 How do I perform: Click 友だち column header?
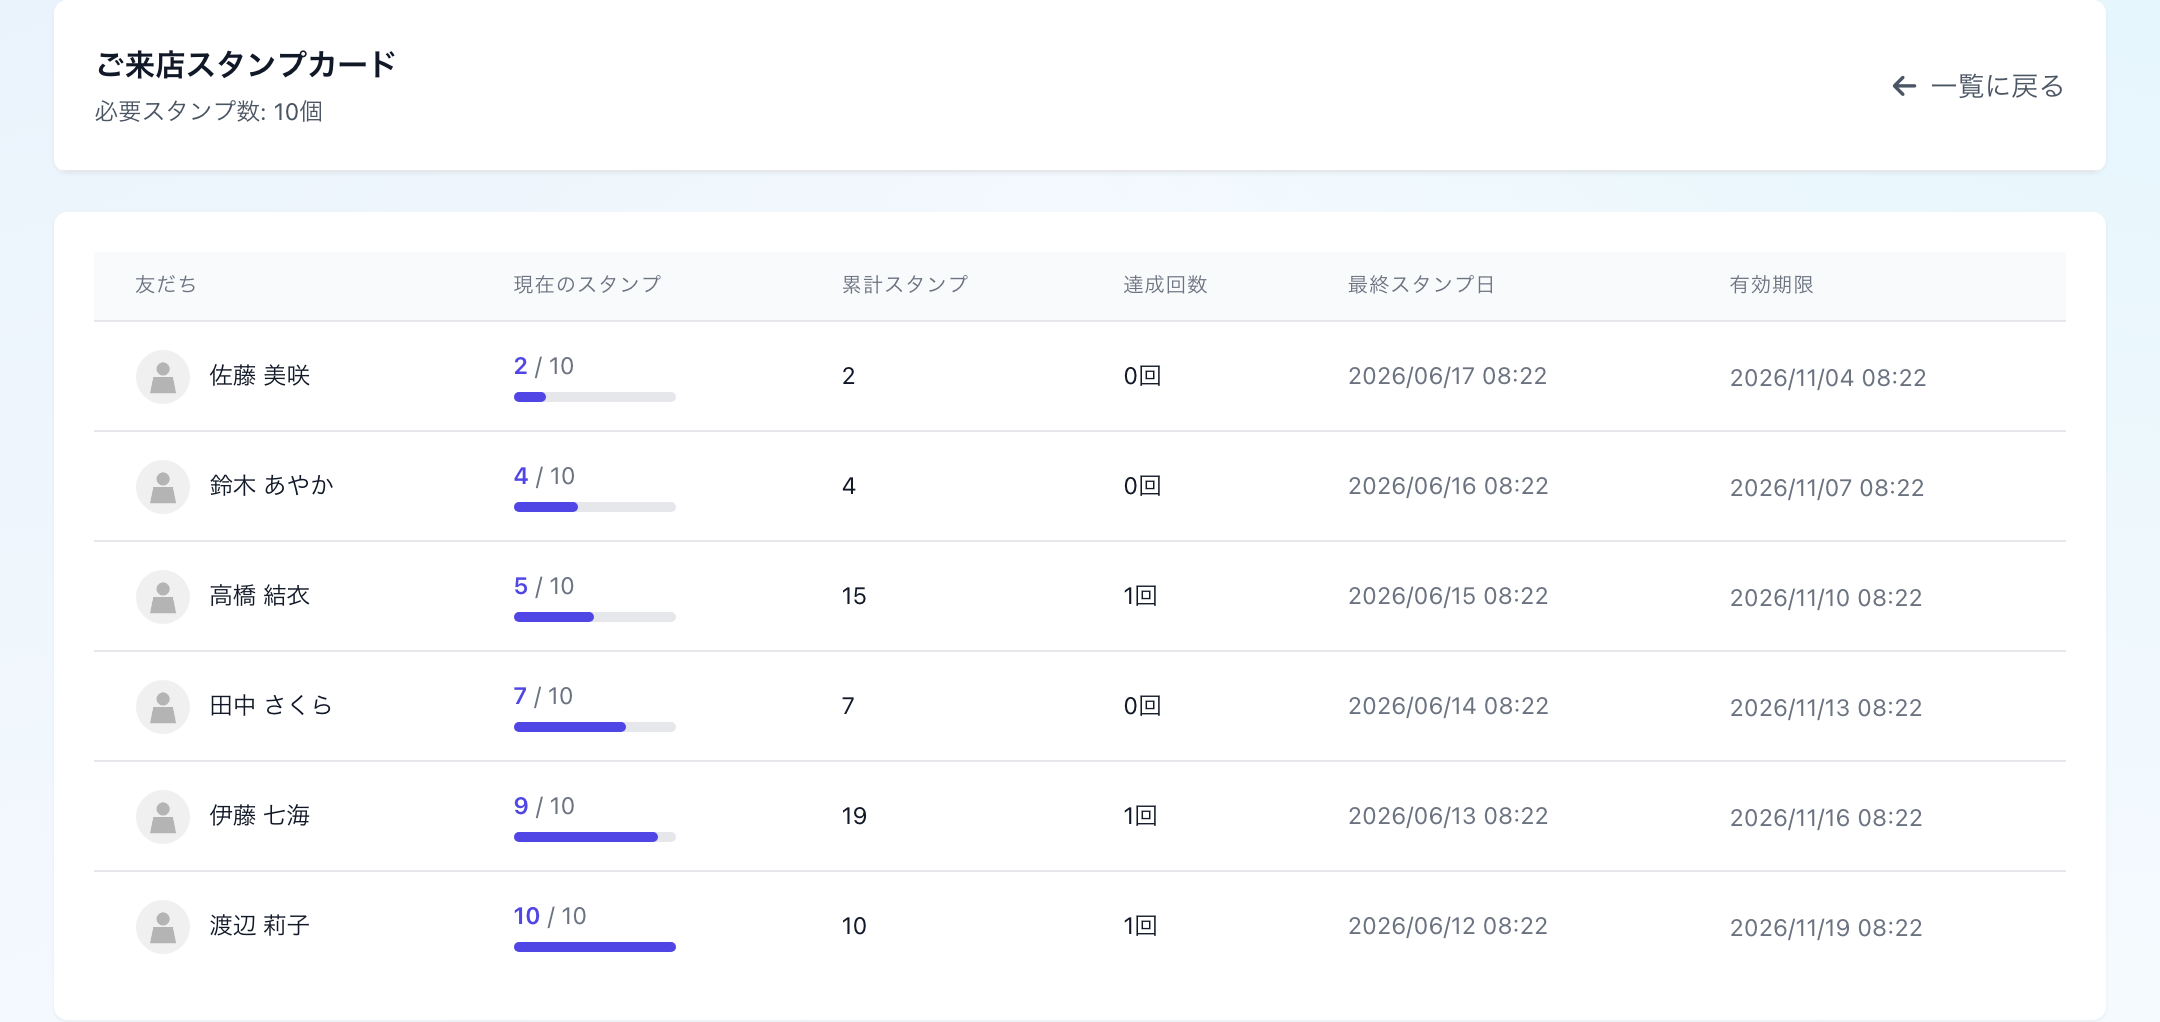(x=166, y=285)
